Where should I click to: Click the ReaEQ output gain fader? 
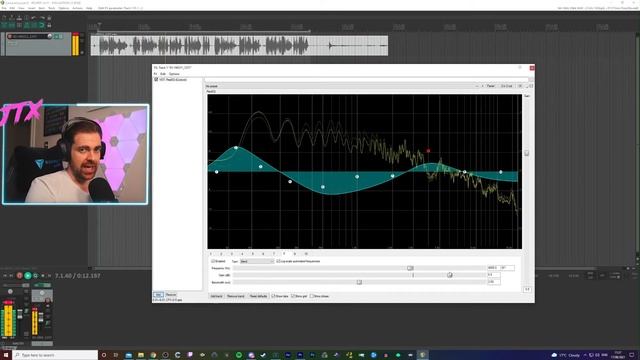tap(527, 153)
